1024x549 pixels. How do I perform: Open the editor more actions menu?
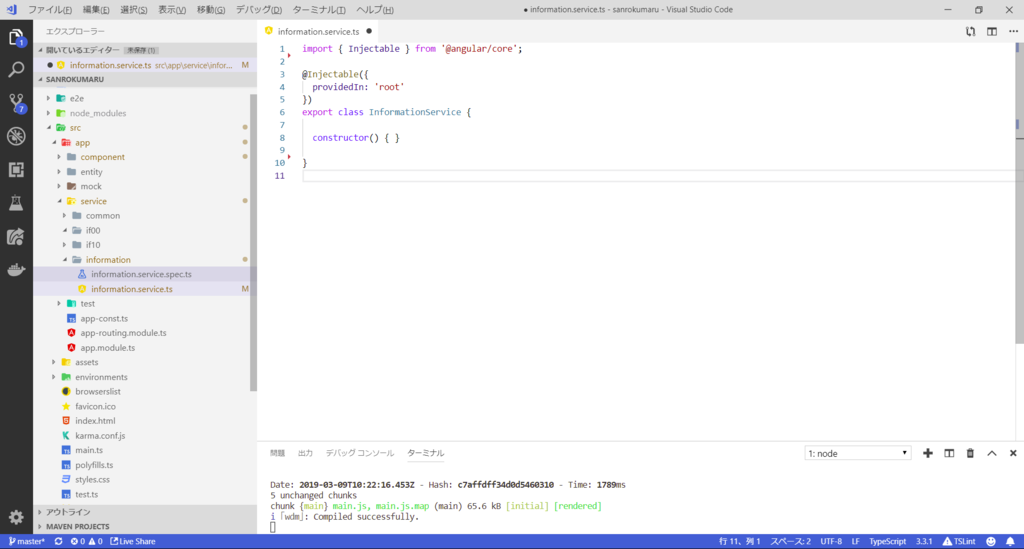1013,31
